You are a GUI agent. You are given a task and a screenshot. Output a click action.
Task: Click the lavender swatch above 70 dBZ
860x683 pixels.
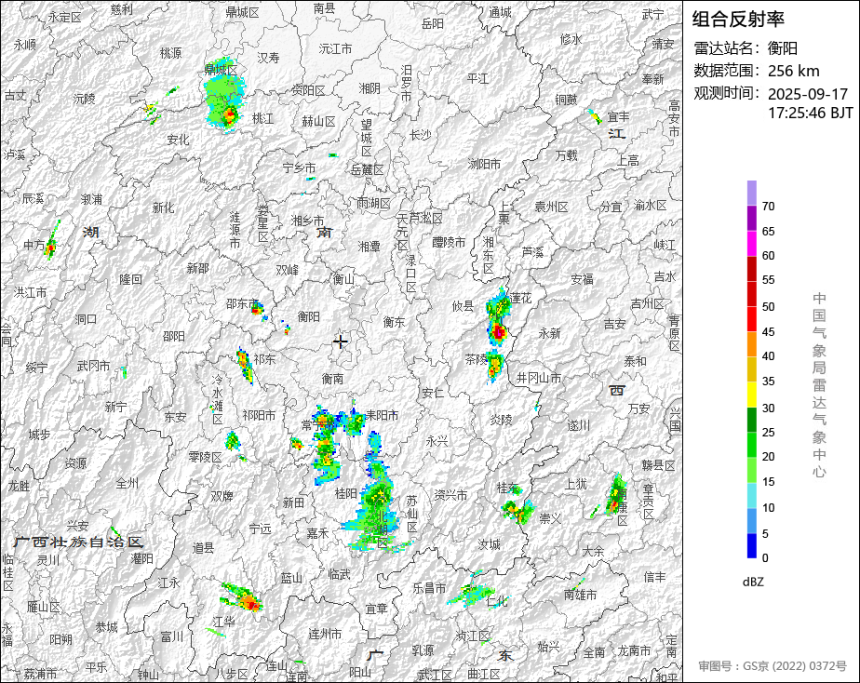[751, 193]
